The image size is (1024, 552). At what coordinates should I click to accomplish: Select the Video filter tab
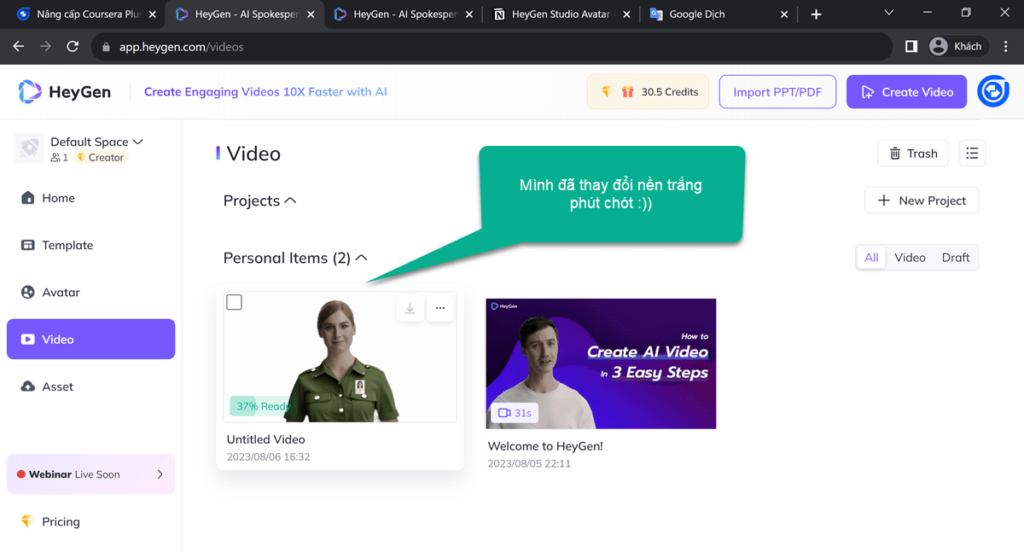tap(910, 257)
